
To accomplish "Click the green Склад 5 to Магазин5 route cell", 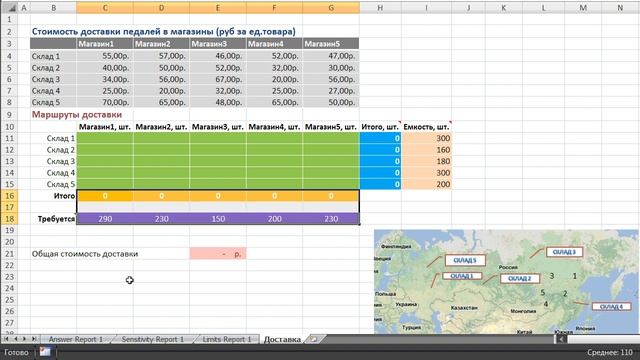I will tap(331, 184).
